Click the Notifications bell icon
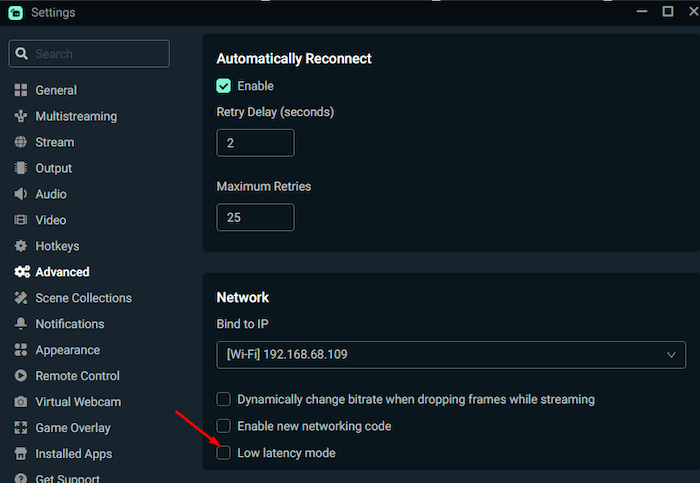 point(21,324)
